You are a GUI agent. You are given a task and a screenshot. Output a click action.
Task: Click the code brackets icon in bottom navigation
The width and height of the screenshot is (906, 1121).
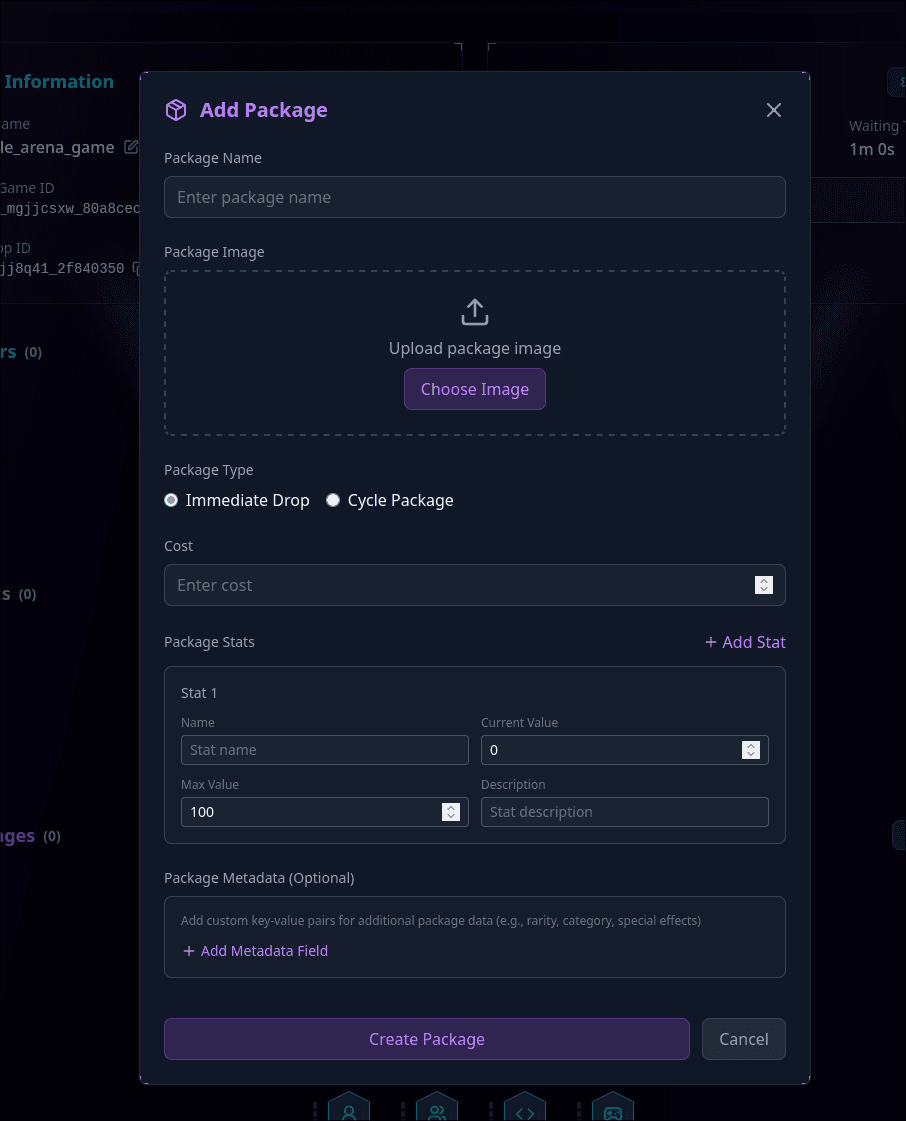pyautogui.click(x=525, y=1110)
